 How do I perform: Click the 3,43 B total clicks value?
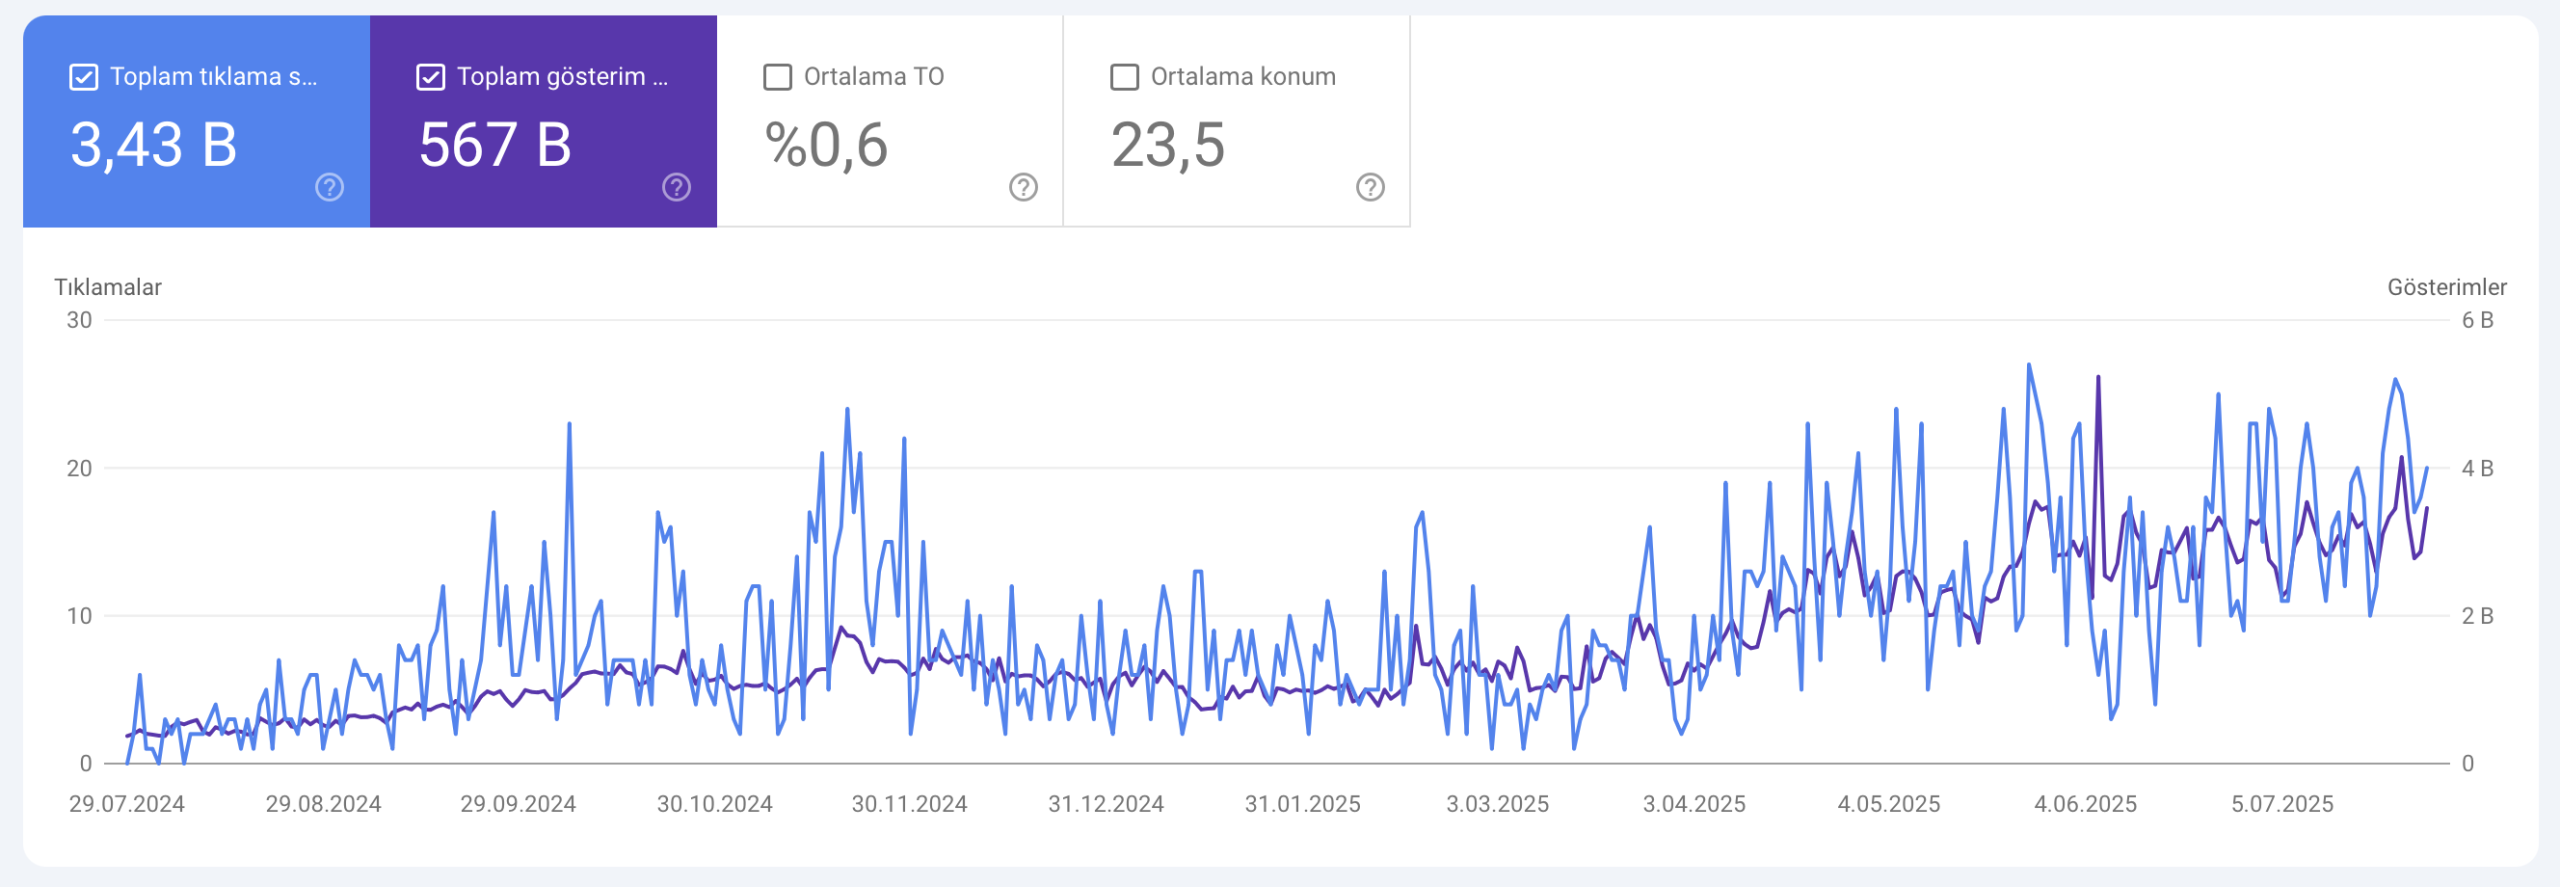[154, 145]
